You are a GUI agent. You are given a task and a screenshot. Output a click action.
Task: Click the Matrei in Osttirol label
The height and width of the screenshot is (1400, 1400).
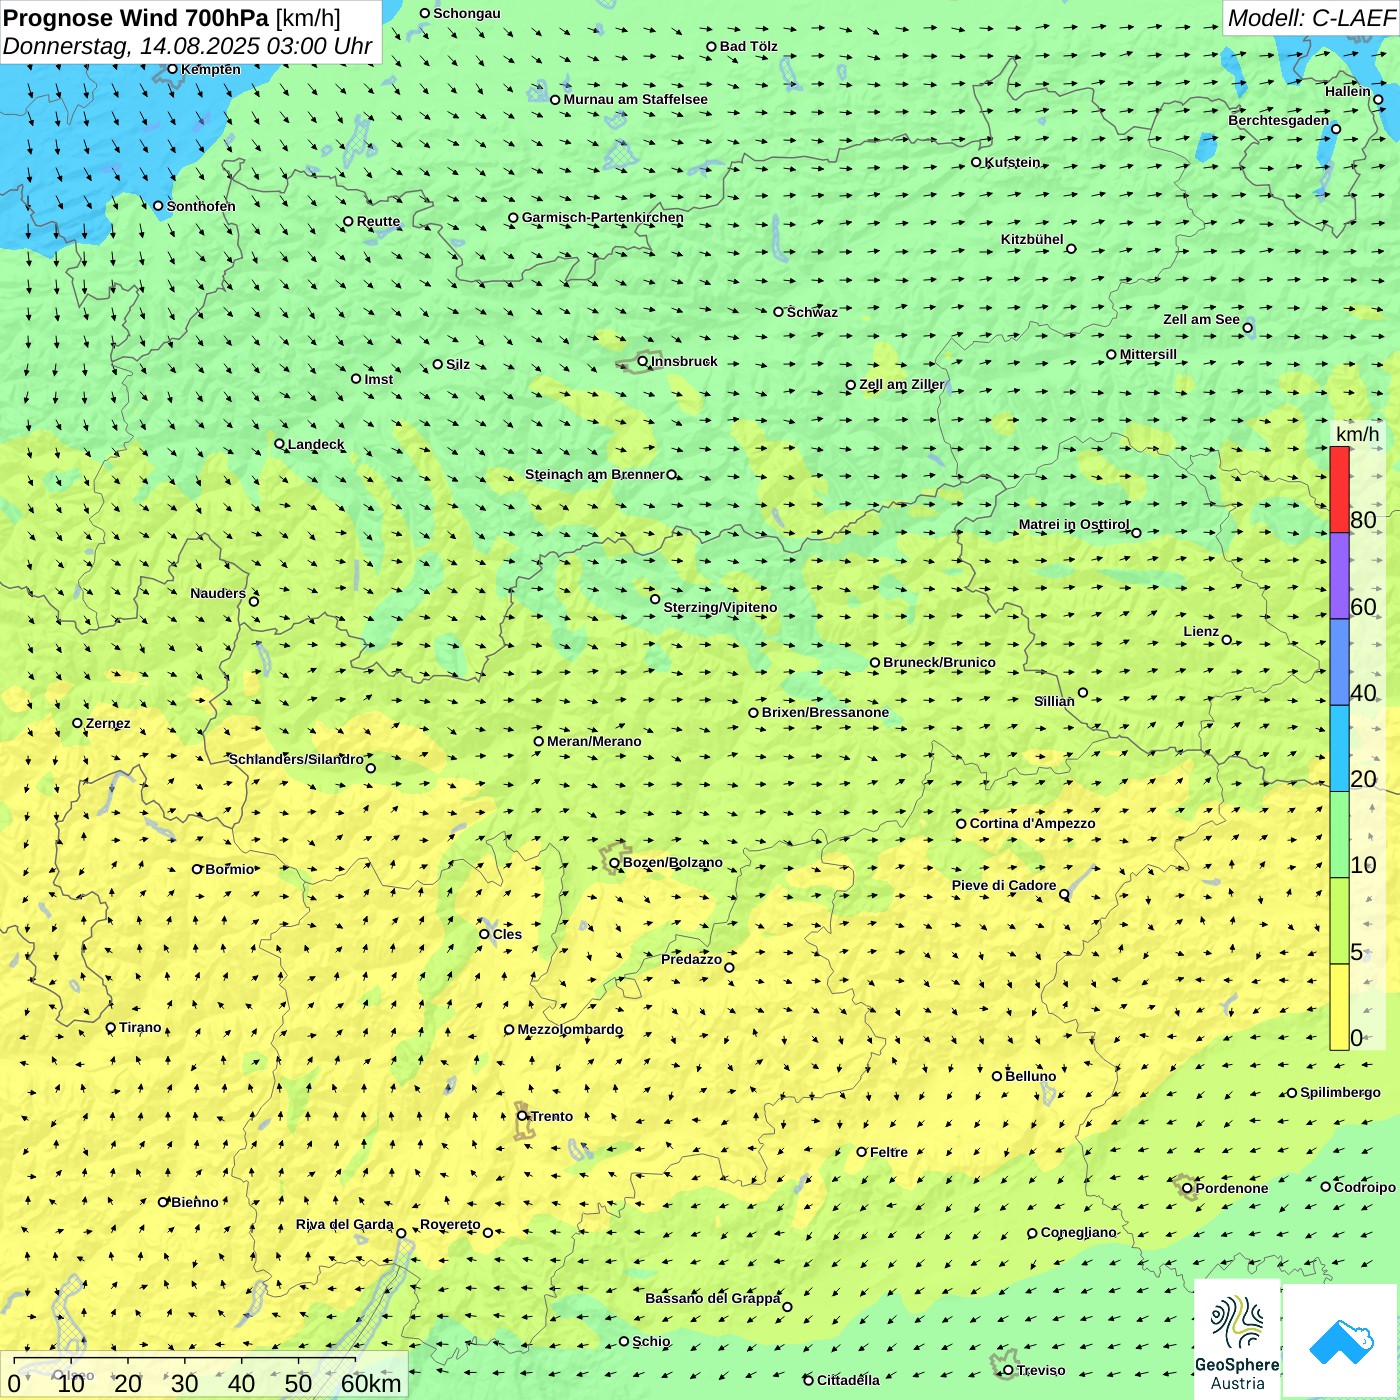point(1074,524)
